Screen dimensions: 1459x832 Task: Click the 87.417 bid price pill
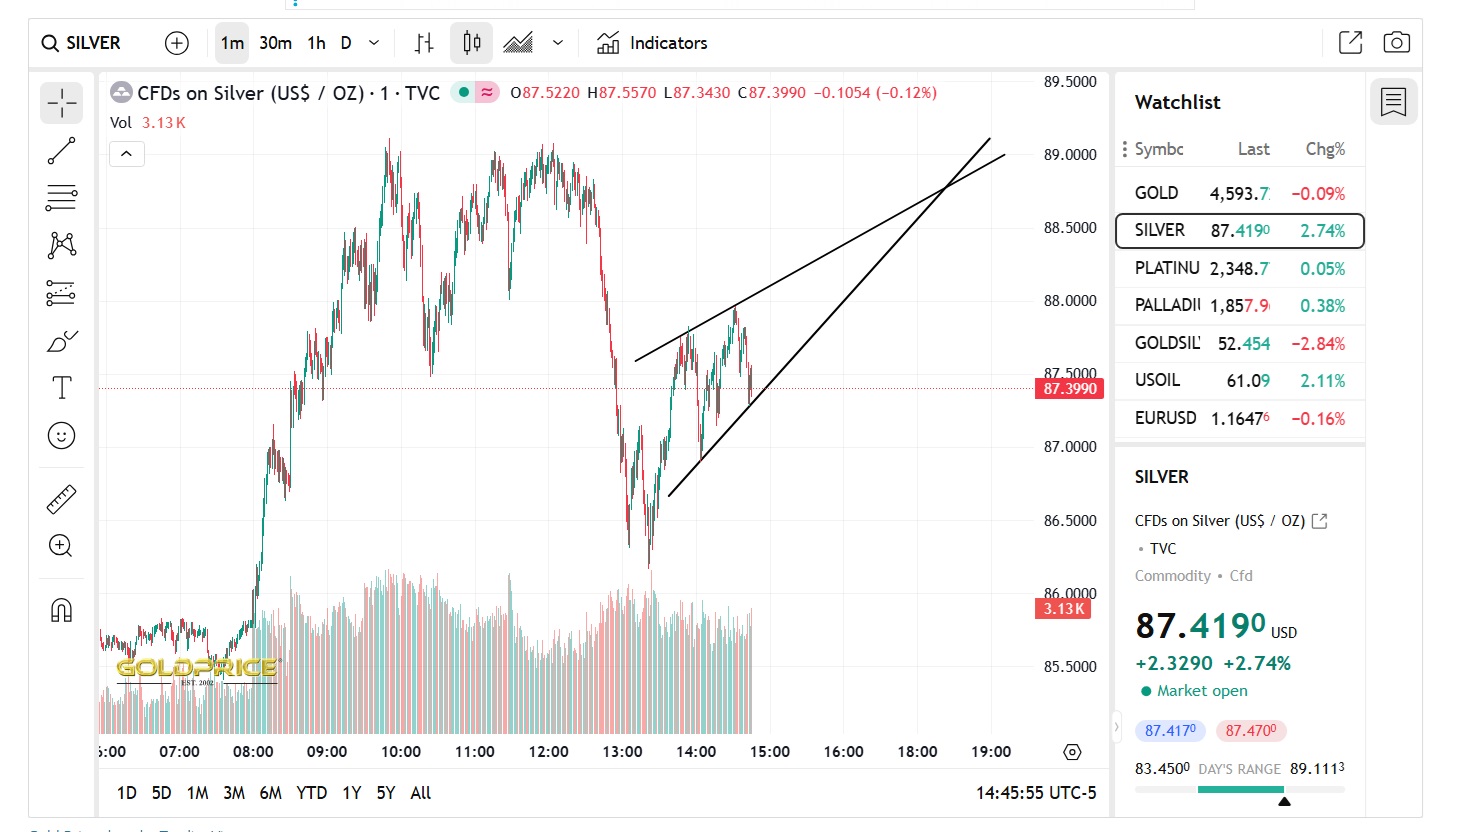[1170, 731]
